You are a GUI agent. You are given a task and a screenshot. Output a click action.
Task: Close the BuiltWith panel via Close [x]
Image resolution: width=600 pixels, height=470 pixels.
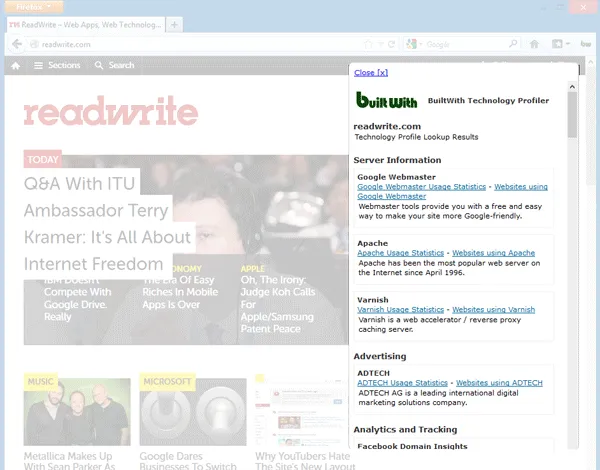[370, 73]
